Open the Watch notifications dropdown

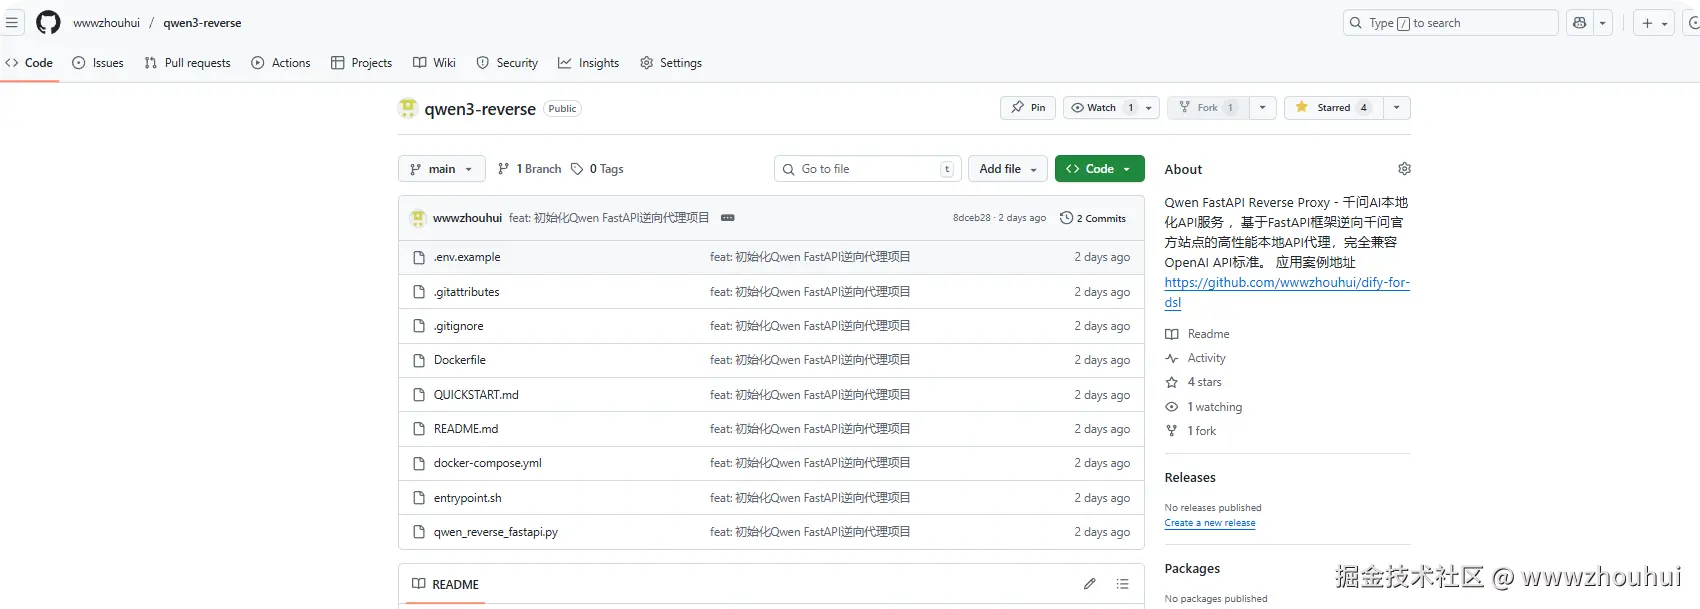[1111, 108]
